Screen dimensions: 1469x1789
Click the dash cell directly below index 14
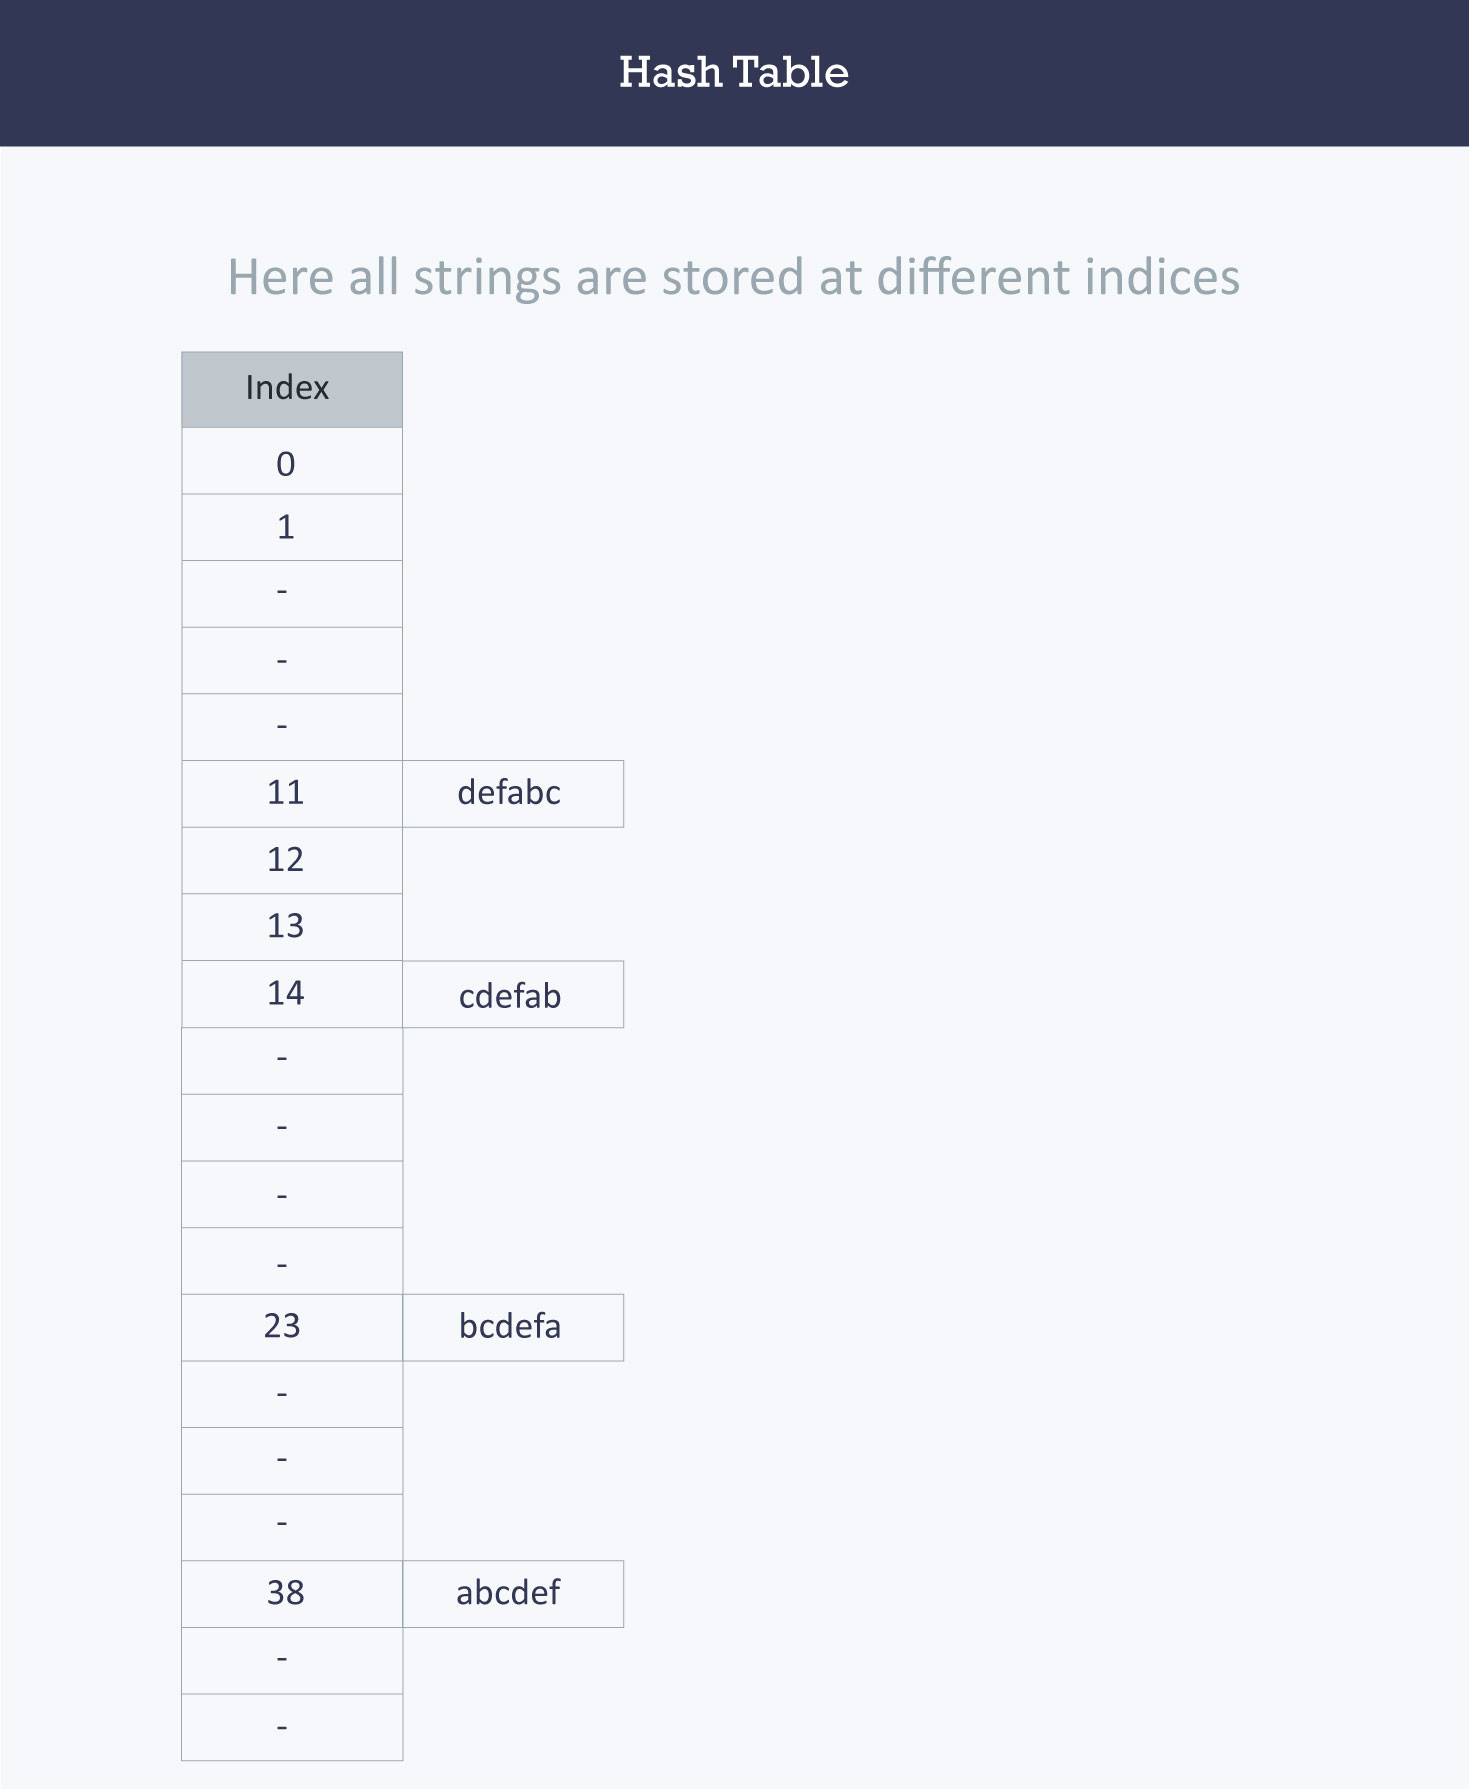[291, 1060]
